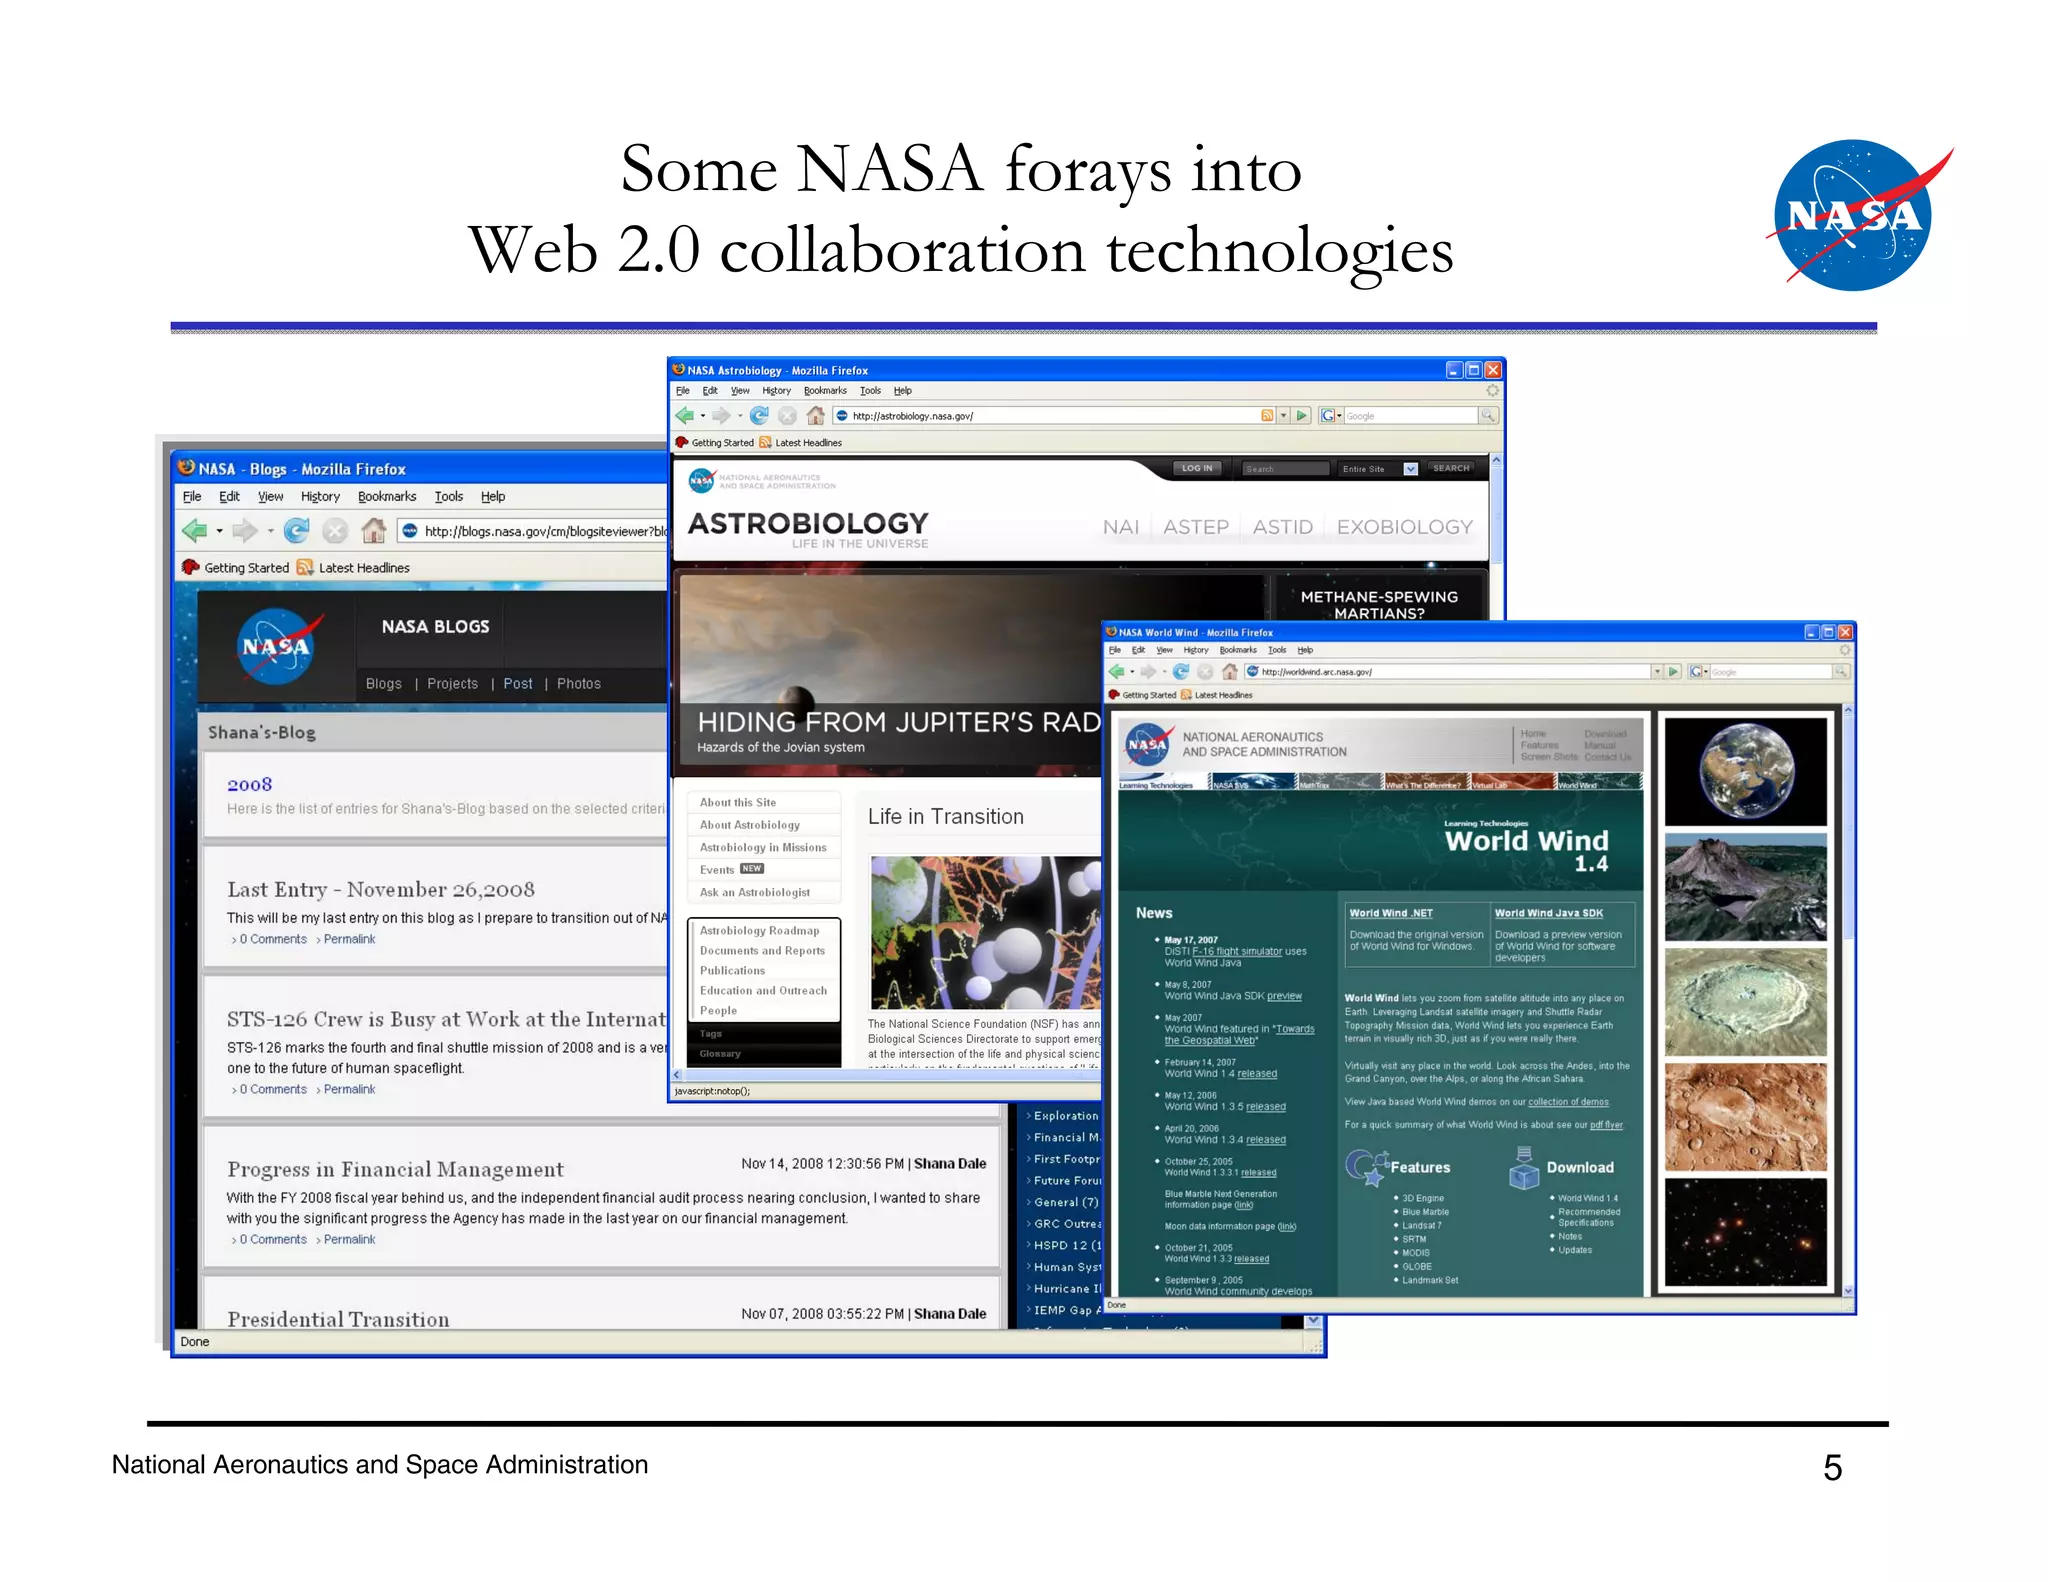Click Forward arrow in NASA Blogs window

coord(244,531)
